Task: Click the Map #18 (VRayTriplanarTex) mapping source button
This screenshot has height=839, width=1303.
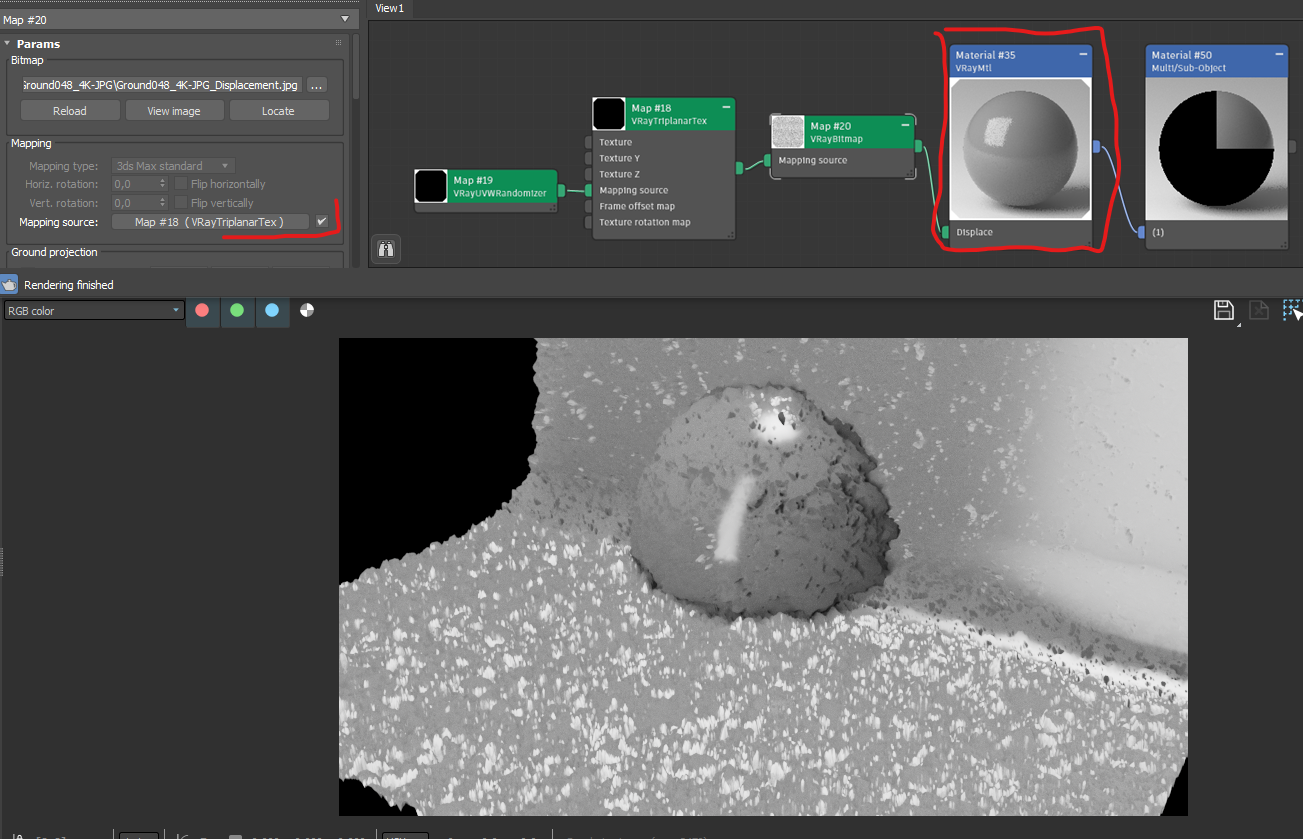Action: 210,222
